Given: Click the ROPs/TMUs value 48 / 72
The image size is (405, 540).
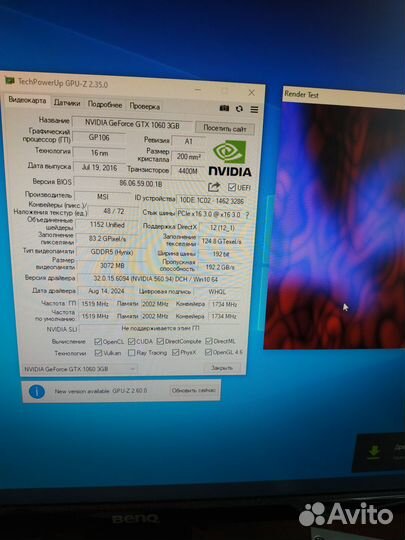Looking at the screenshot, I should (114, 211).
